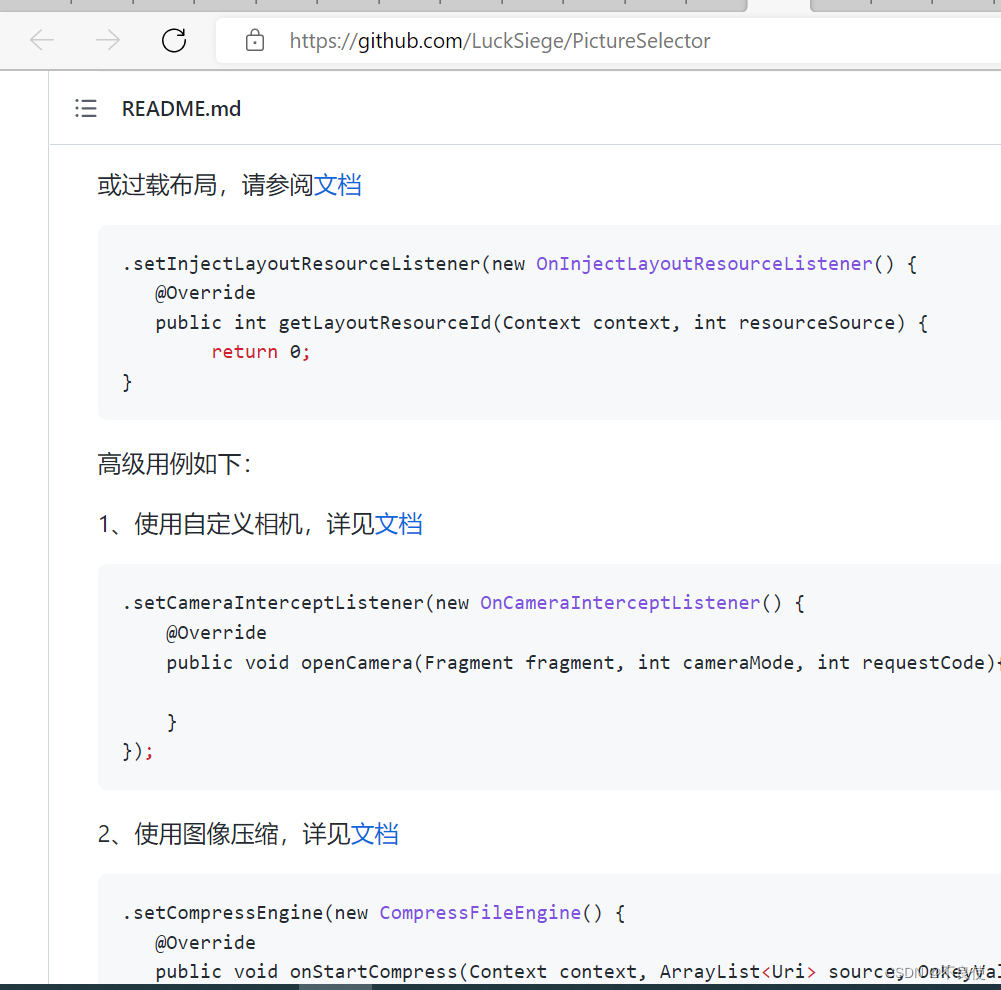Click the .setCompressEngine code line
1001x990 pixels.
374,913
